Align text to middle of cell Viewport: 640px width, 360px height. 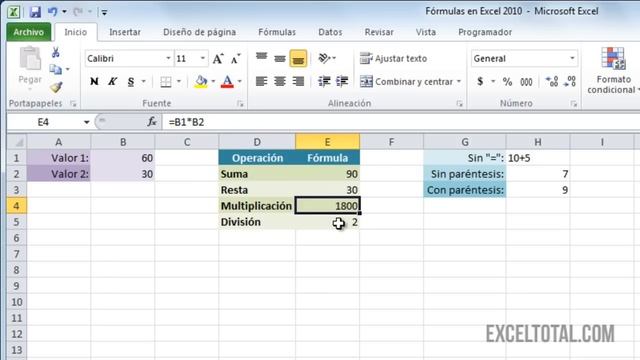(x=280, y=58)
